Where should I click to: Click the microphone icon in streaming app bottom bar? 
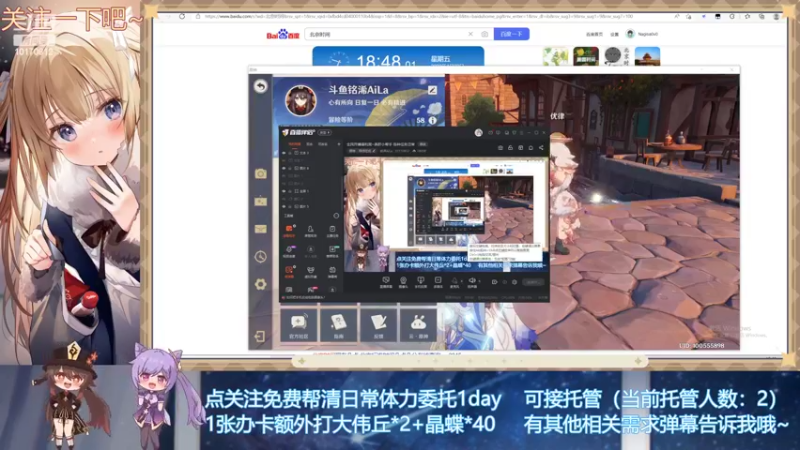pyautogui.click(x=454, y=281)
